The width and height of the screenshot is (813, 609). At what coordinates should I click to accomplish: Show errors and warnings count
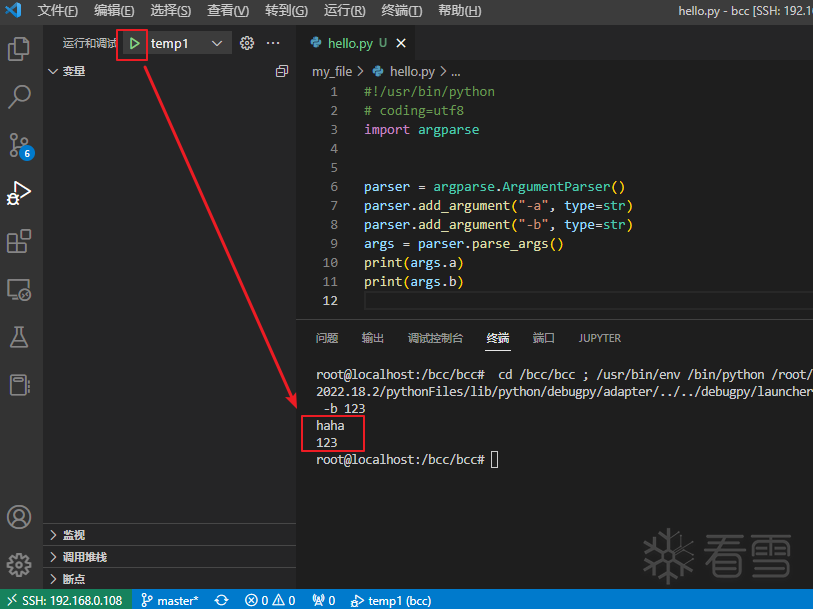click(270, 600)
